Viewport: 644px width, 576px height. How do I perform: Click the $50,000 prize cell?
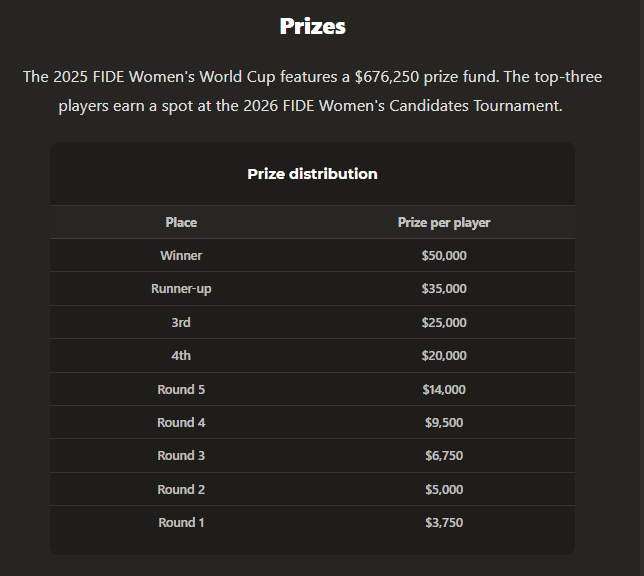(444, 256)
